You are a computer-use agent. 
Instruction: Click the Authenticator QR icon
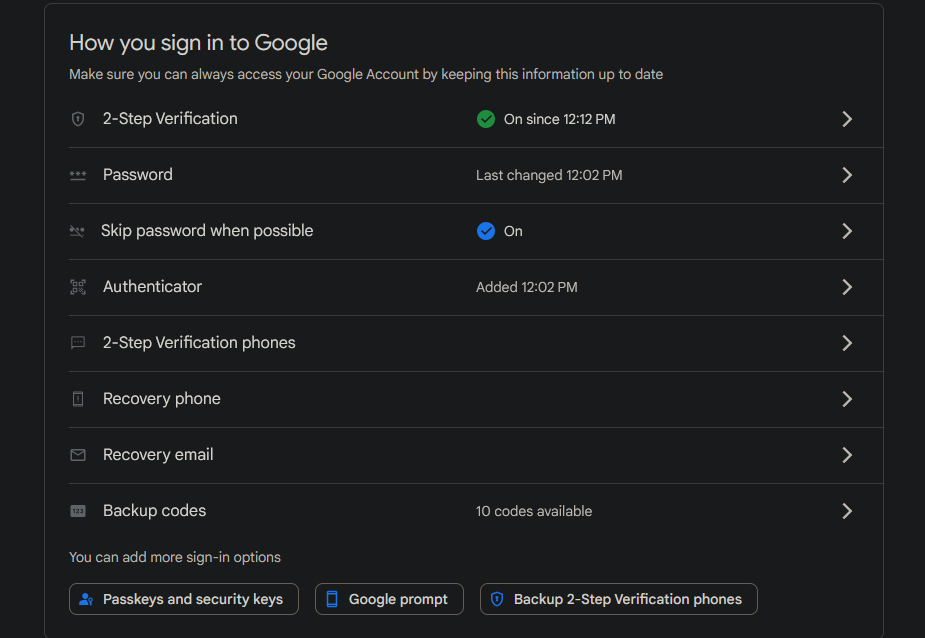78,287
